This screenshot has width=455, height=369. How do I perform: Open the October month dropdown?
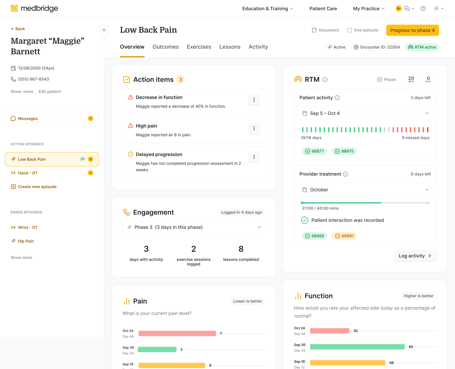tap(365, 190)
